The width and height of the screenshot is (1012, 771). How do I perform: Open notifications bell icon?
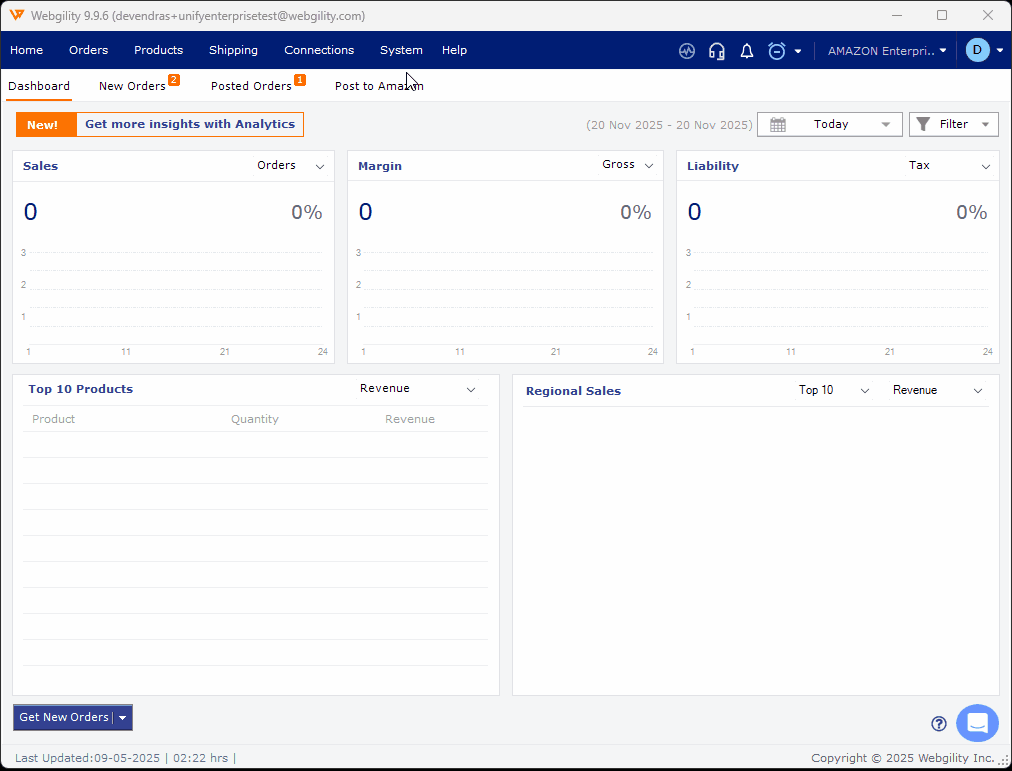pos(746,51)
